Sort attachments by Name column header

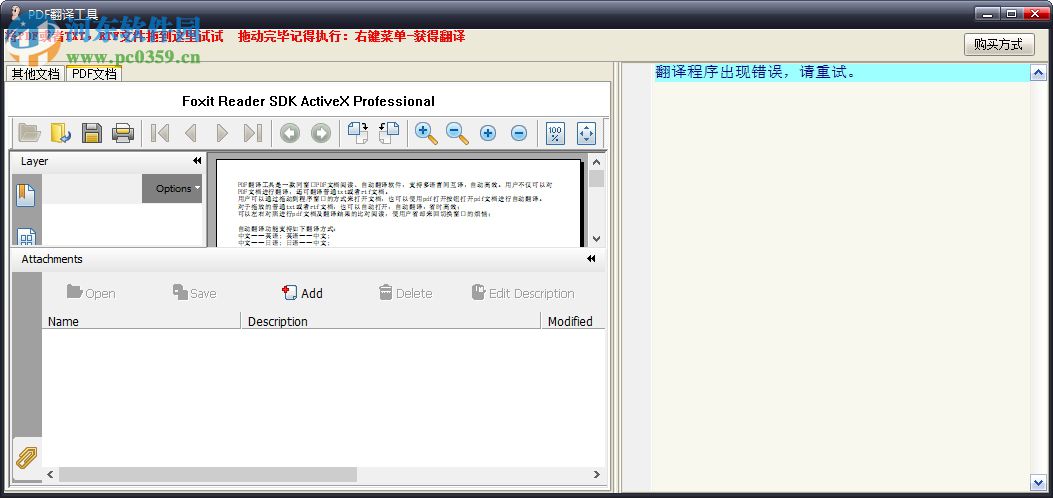(141, 321)
